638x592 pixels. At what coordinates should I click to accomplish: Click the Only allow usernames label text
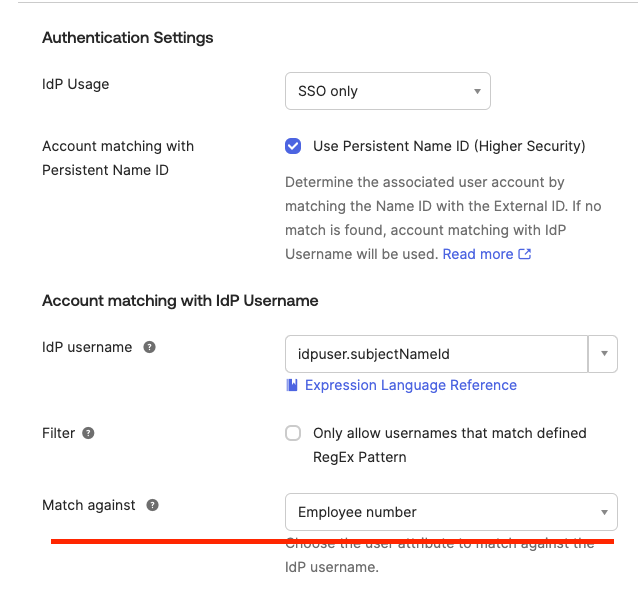[450, 445]
